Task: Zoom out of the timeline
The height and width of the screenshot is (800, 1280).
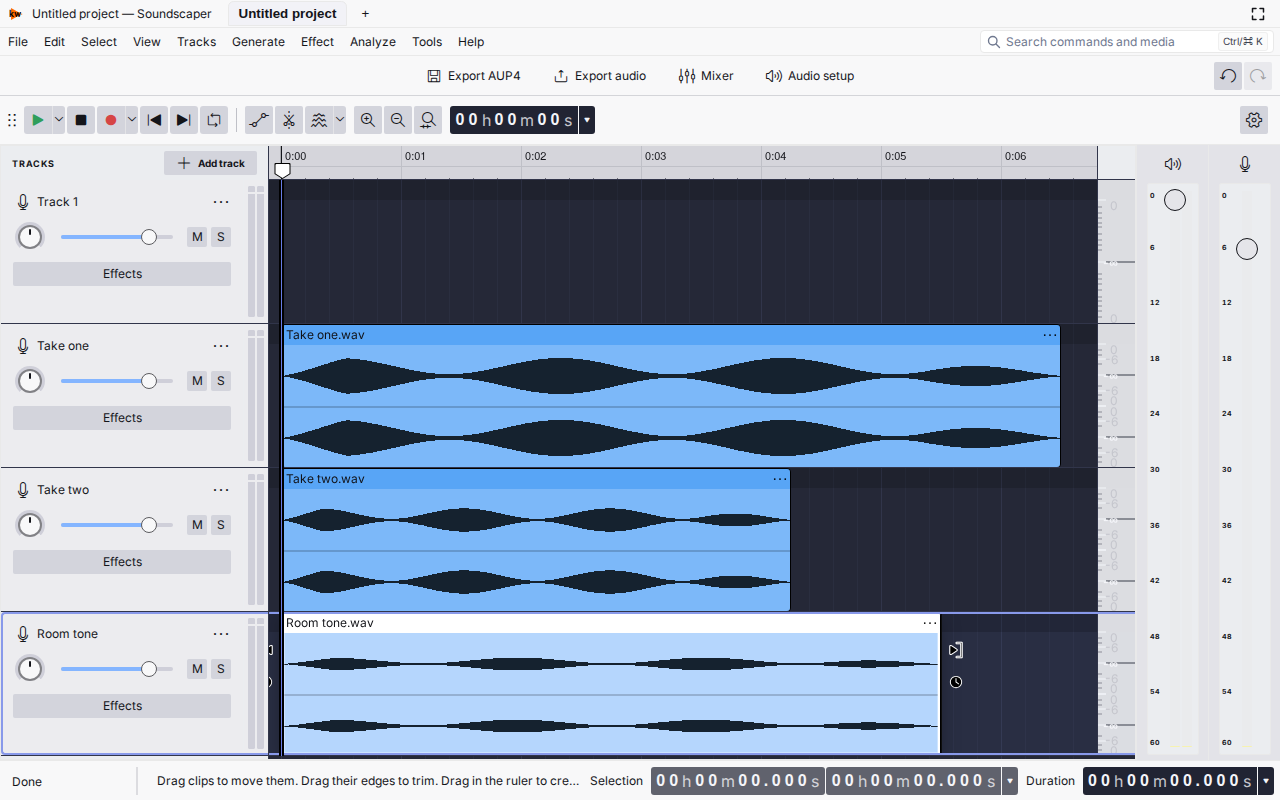Action: (x=398, y=120)
